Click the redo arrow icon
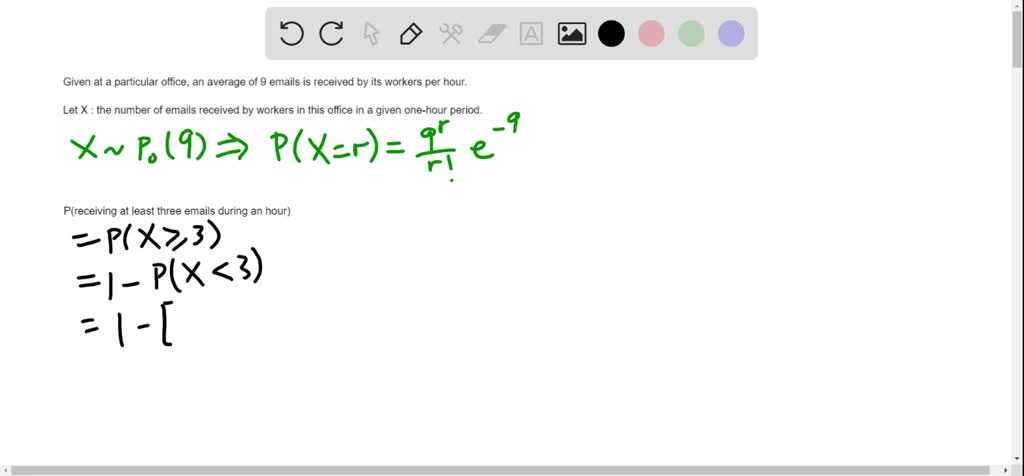 (x=331, y=34)
